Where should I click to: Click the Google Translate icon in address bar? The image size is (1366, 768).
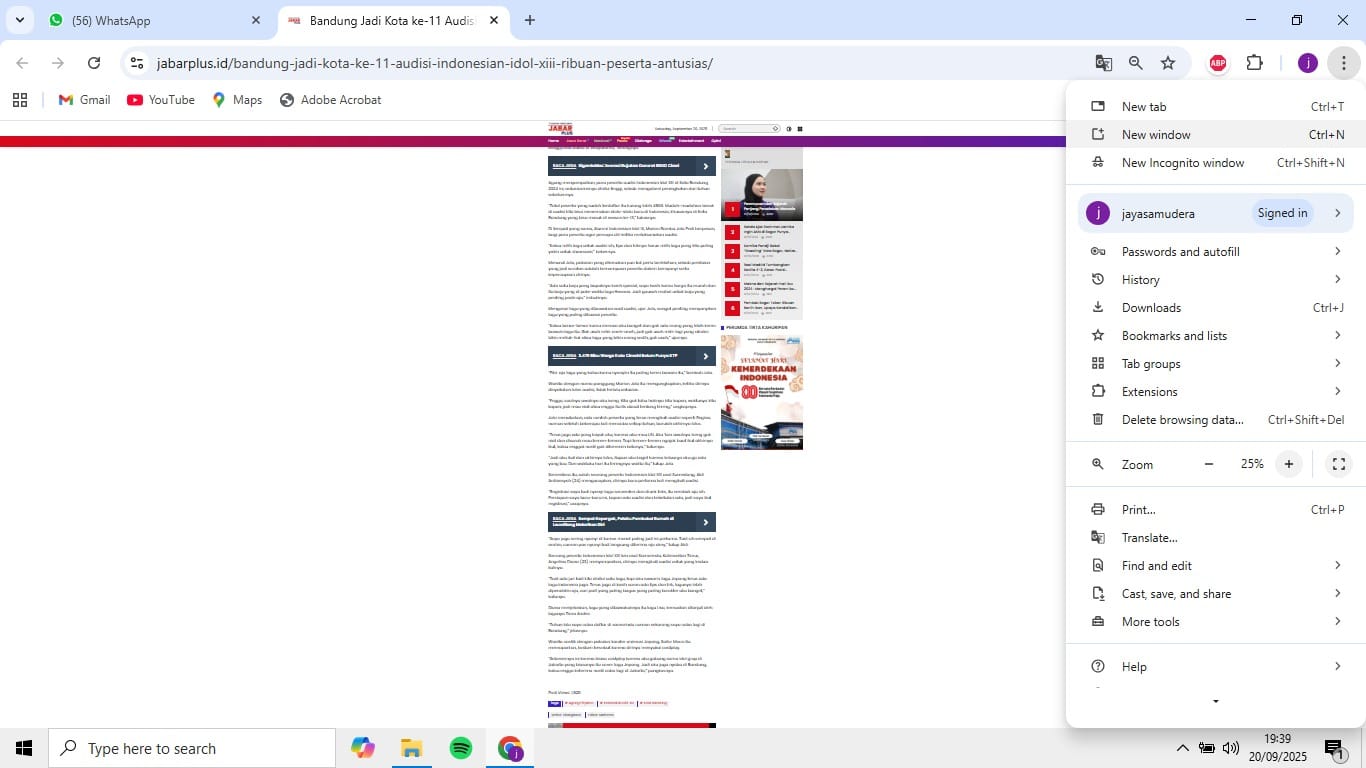tap(1104, 63)
